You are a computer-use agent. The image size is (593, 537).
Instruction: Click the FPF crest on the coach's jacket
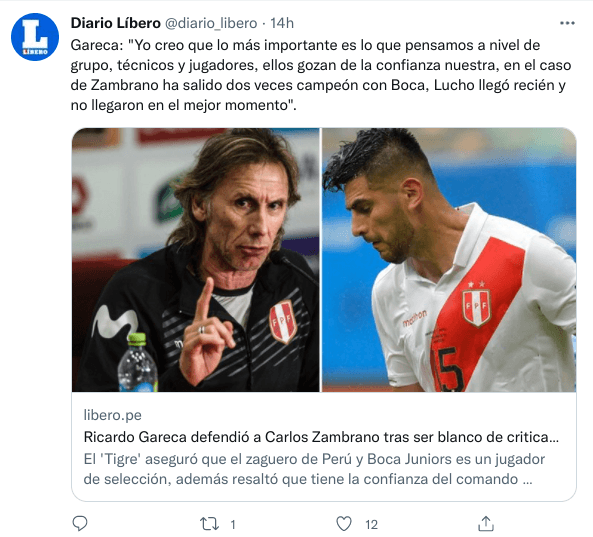(283, 321)
